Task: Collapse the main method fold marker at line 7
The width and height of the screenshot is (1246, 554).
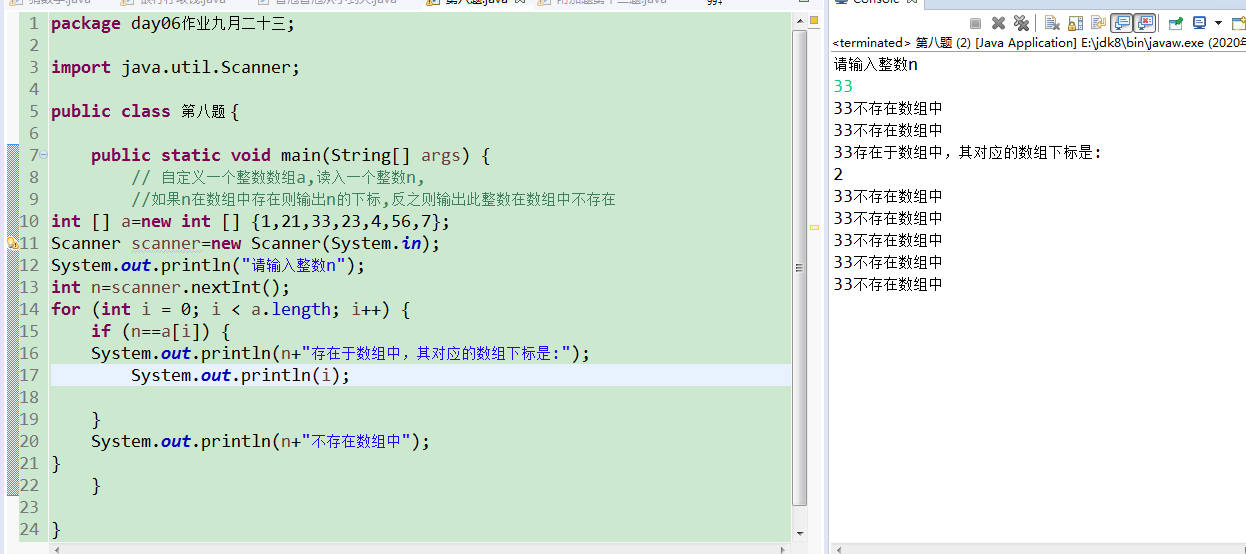Action: point(43,155)
